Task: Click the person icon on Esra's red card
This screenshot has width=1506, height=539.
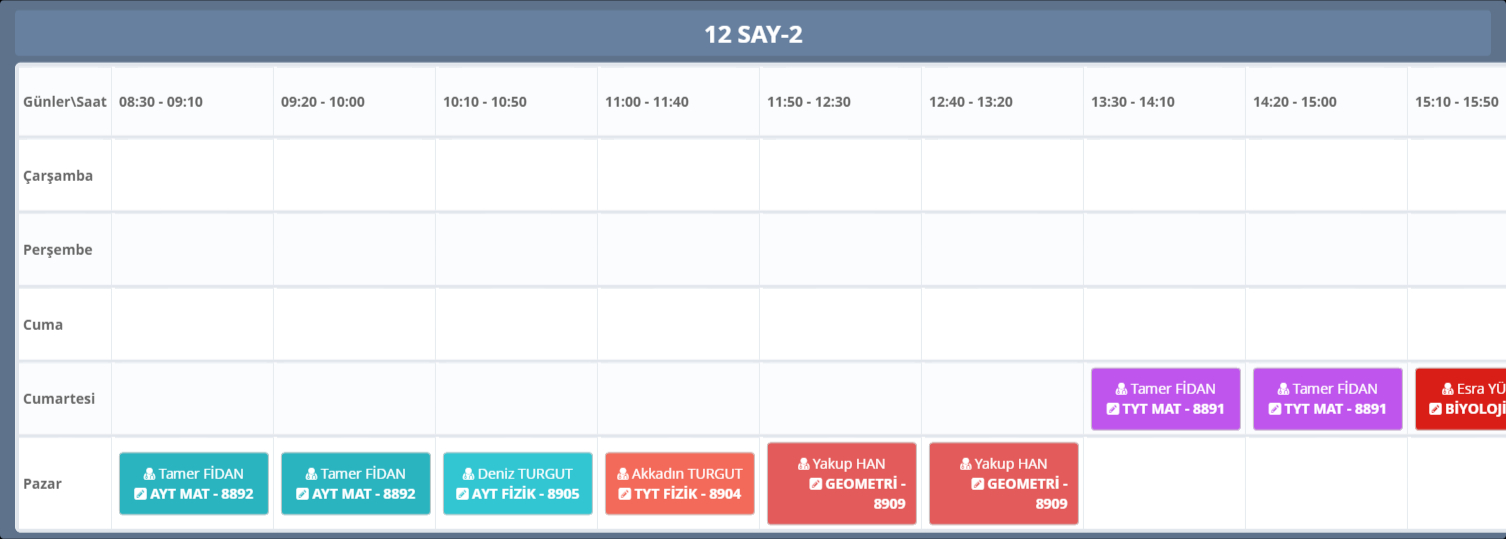Action: [1449, 389]
